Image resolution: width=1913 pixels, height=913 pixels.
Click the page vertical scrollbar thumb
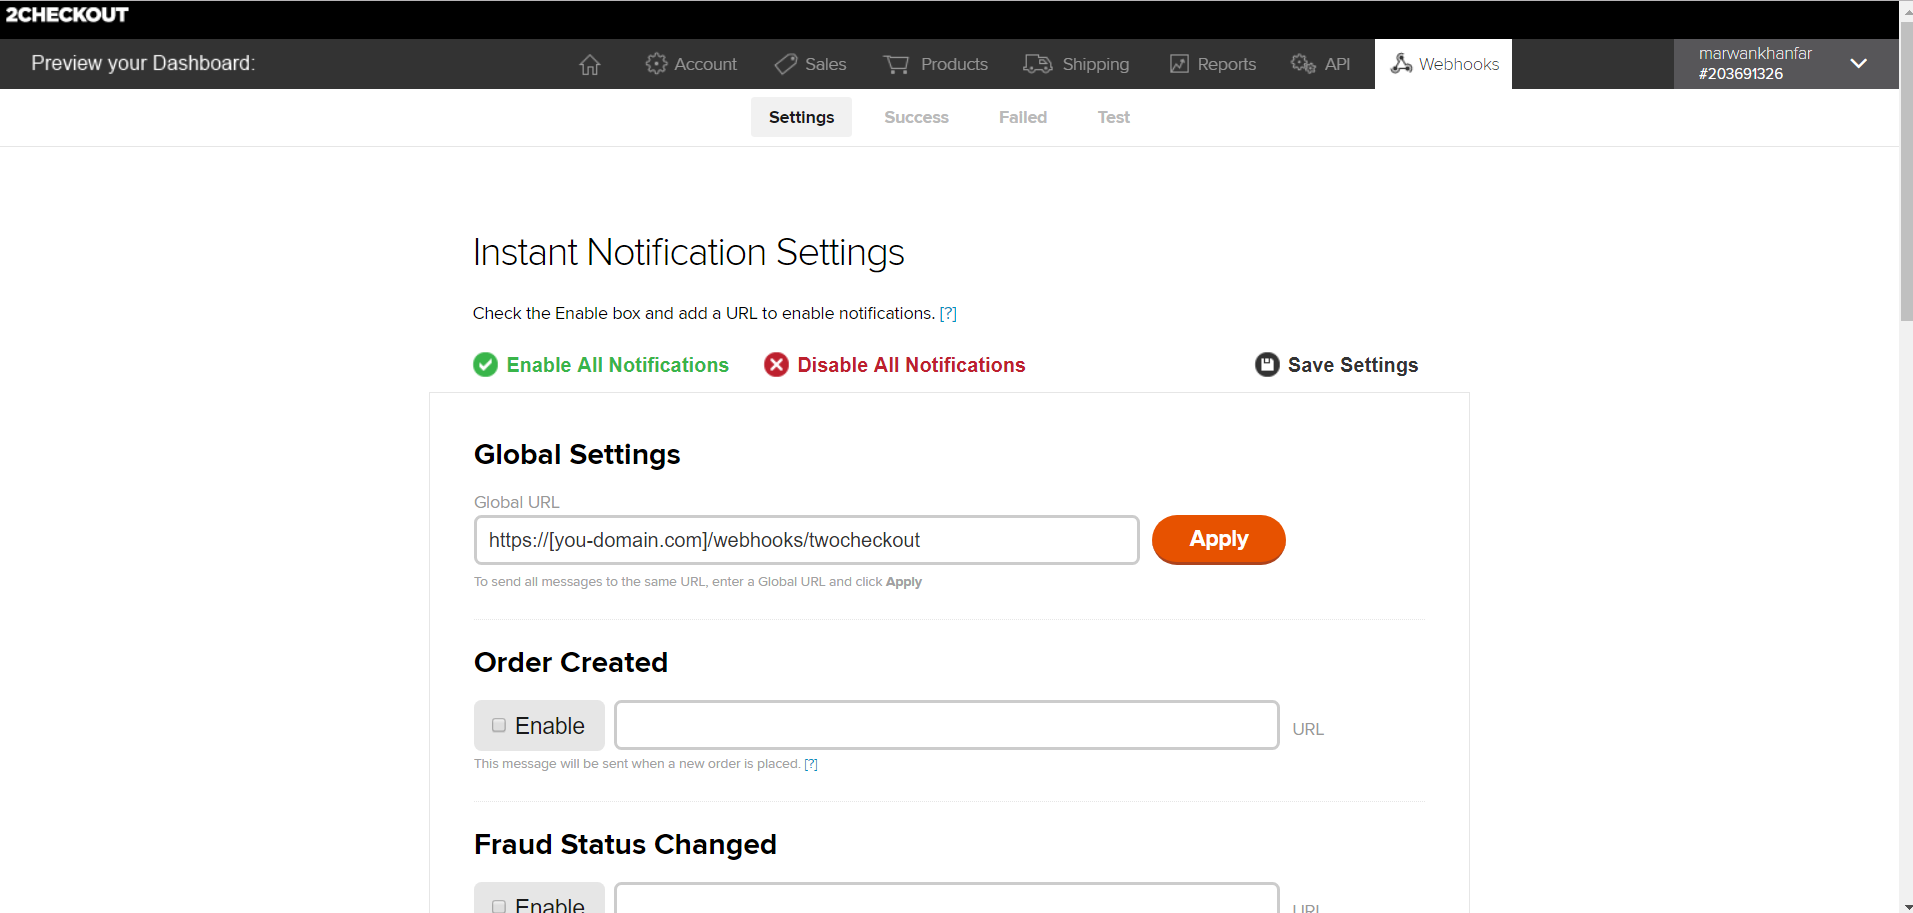[x=1906, y=170]
